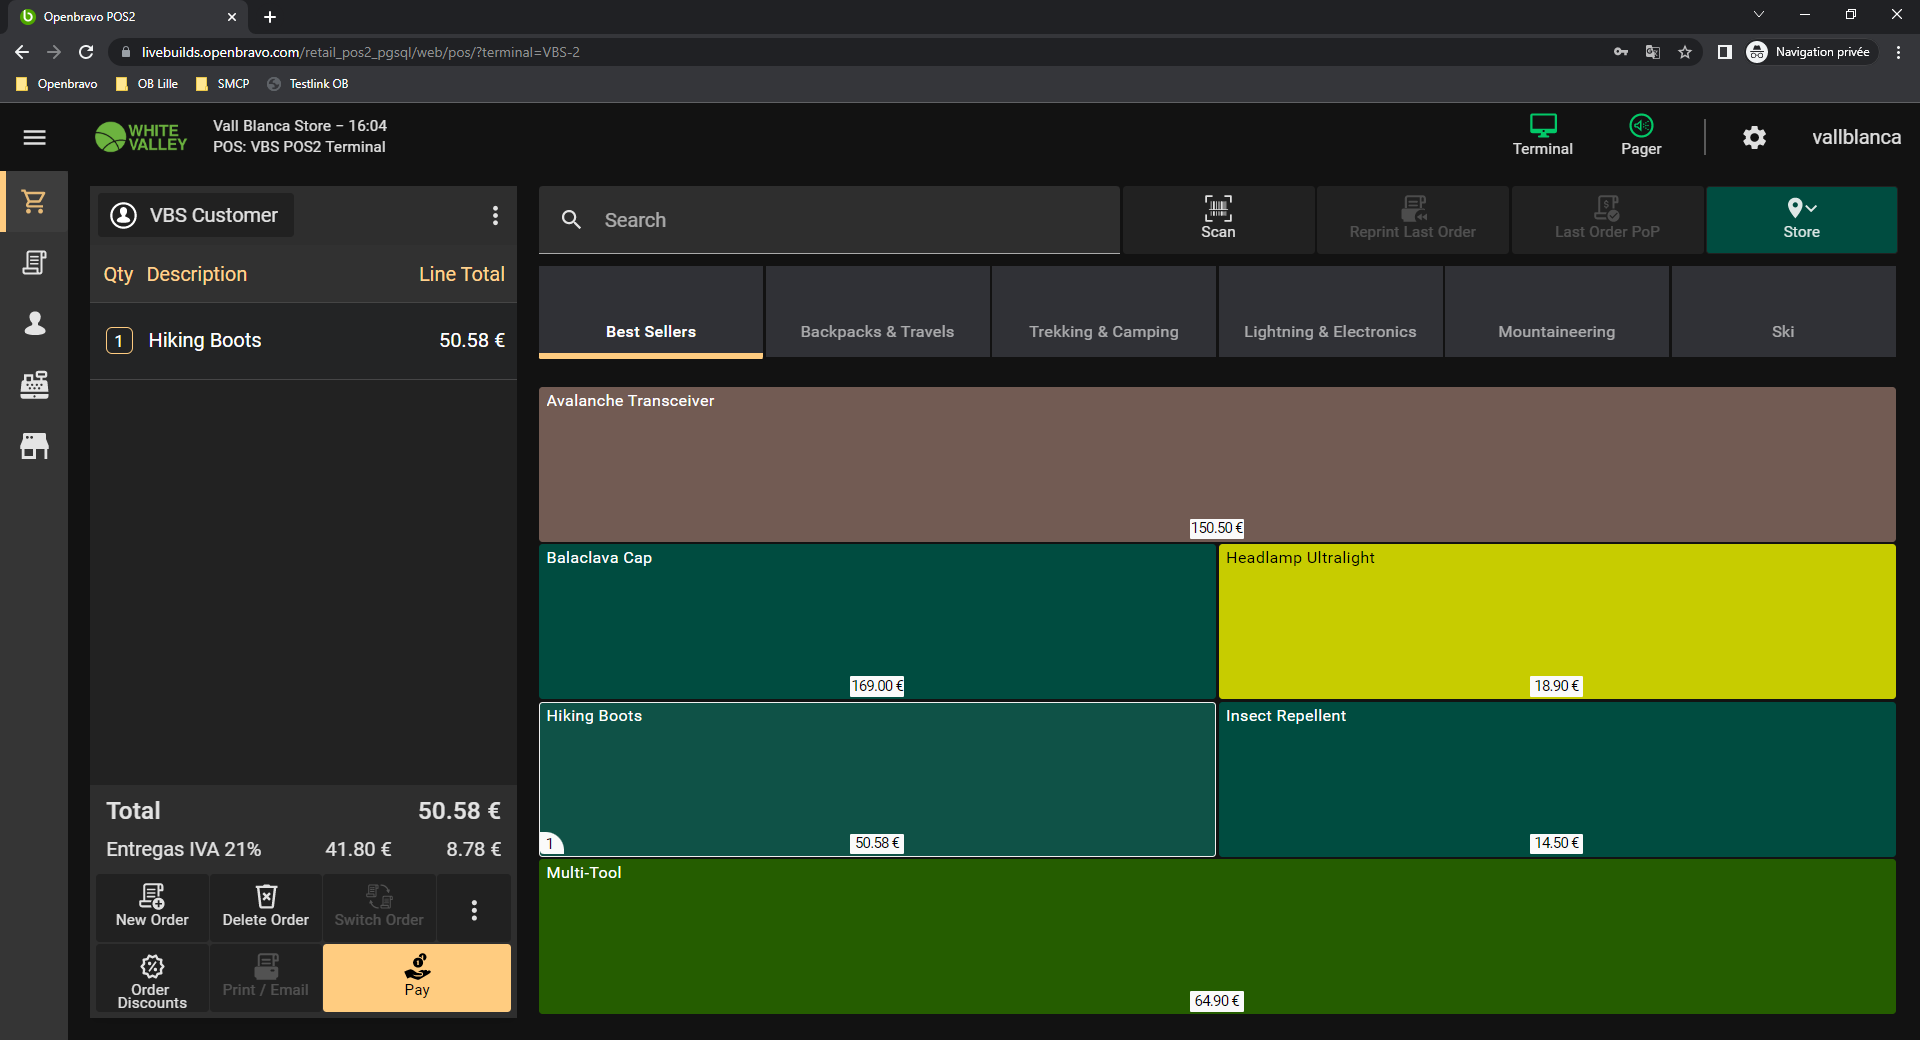Expand more order actions menu
The image size is (1920, 1040).
click(x=474, y=909)
